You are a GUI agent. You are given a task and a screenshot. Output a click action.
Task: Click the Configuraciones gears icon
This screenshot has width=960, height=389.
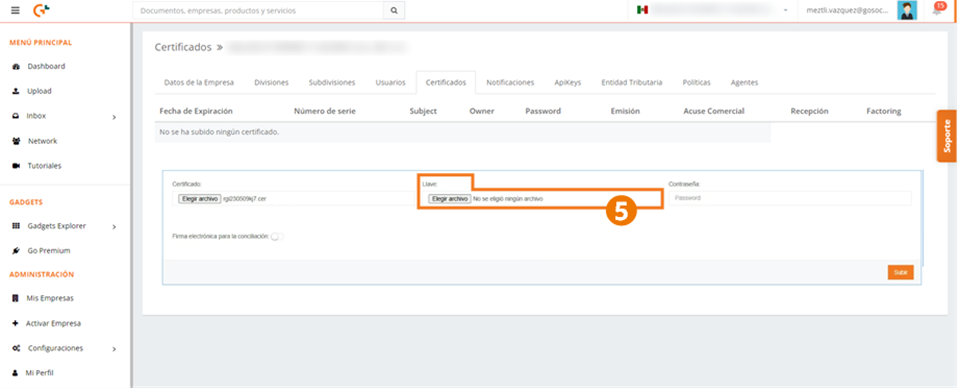[16, 348]
